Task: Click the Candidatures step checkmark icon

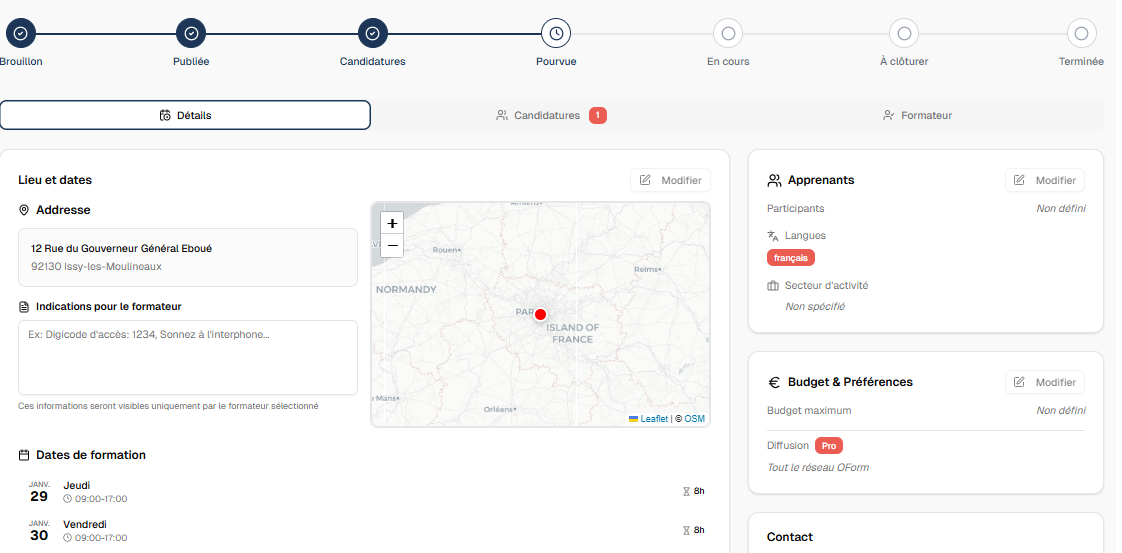Action: click(x=372, y=33)
